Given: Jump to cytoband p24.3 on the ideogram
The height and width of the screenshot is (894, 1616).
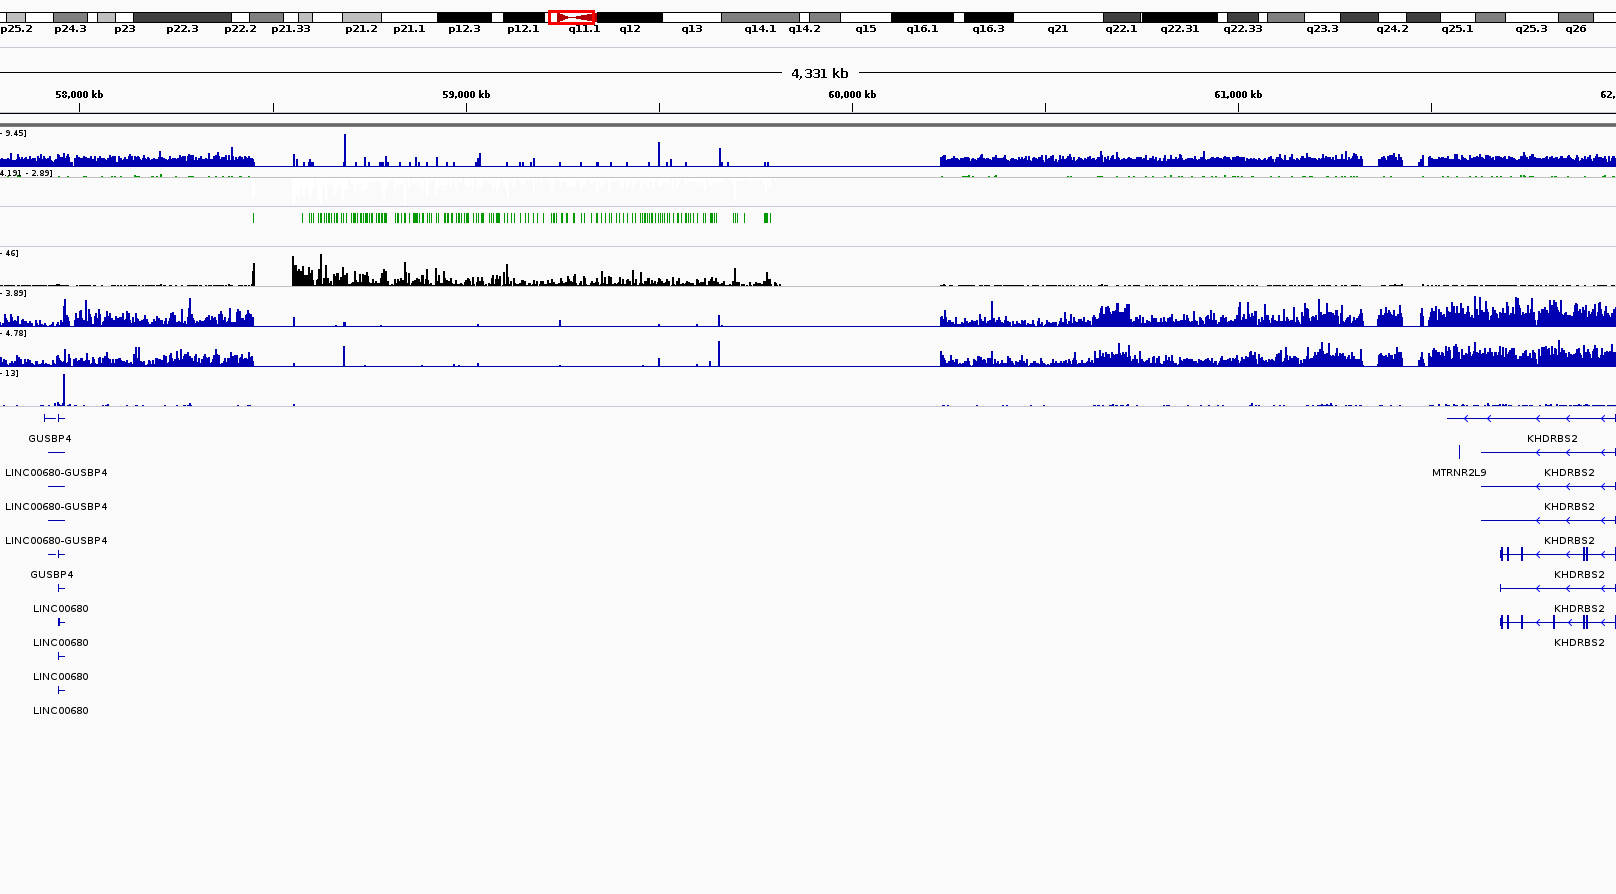Looking at the screenshot, I should [70, 29].
